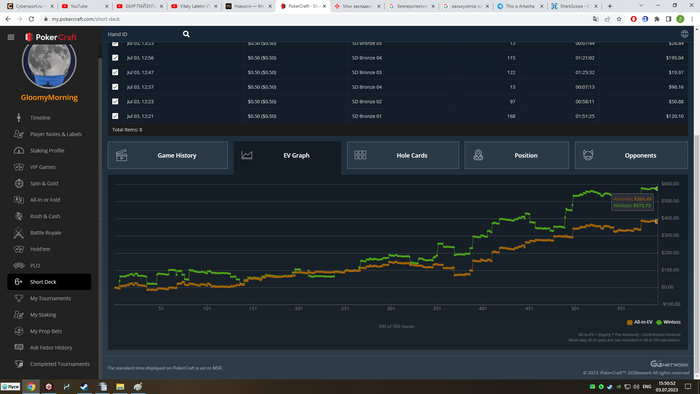Toggle the All-in EV series in legend
Viewport: 700px width, 394px height.
tap(640, 322)
